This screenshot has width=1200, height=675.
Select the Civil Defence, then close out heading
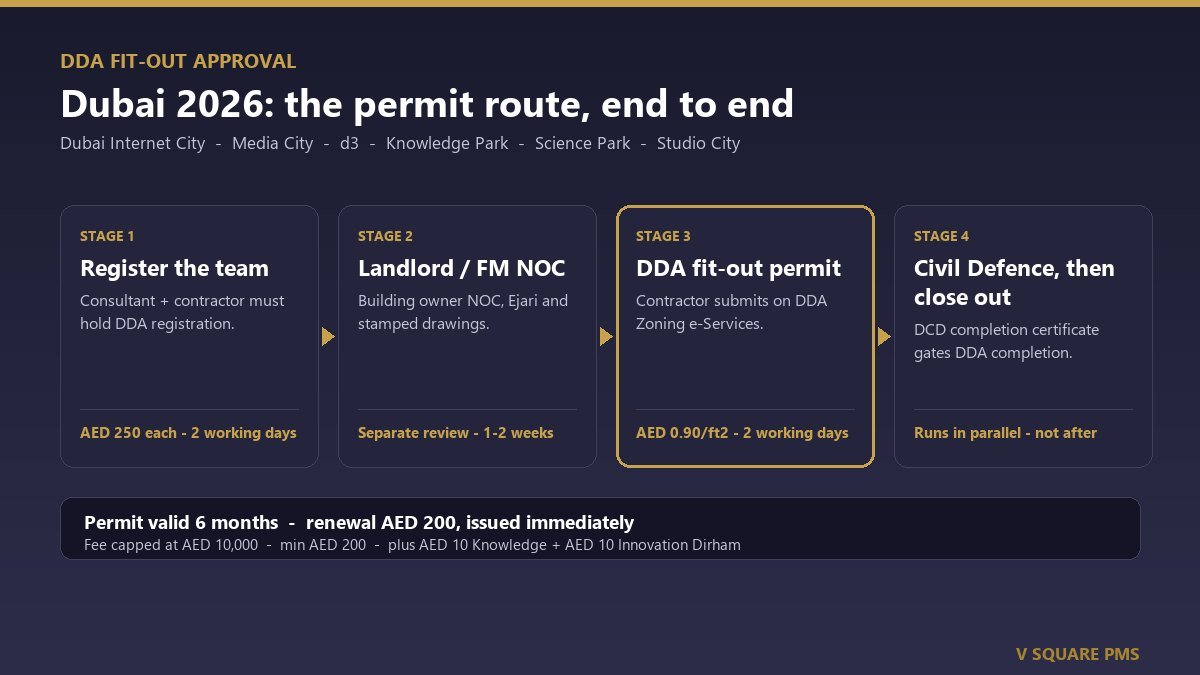coord(1014,283)
